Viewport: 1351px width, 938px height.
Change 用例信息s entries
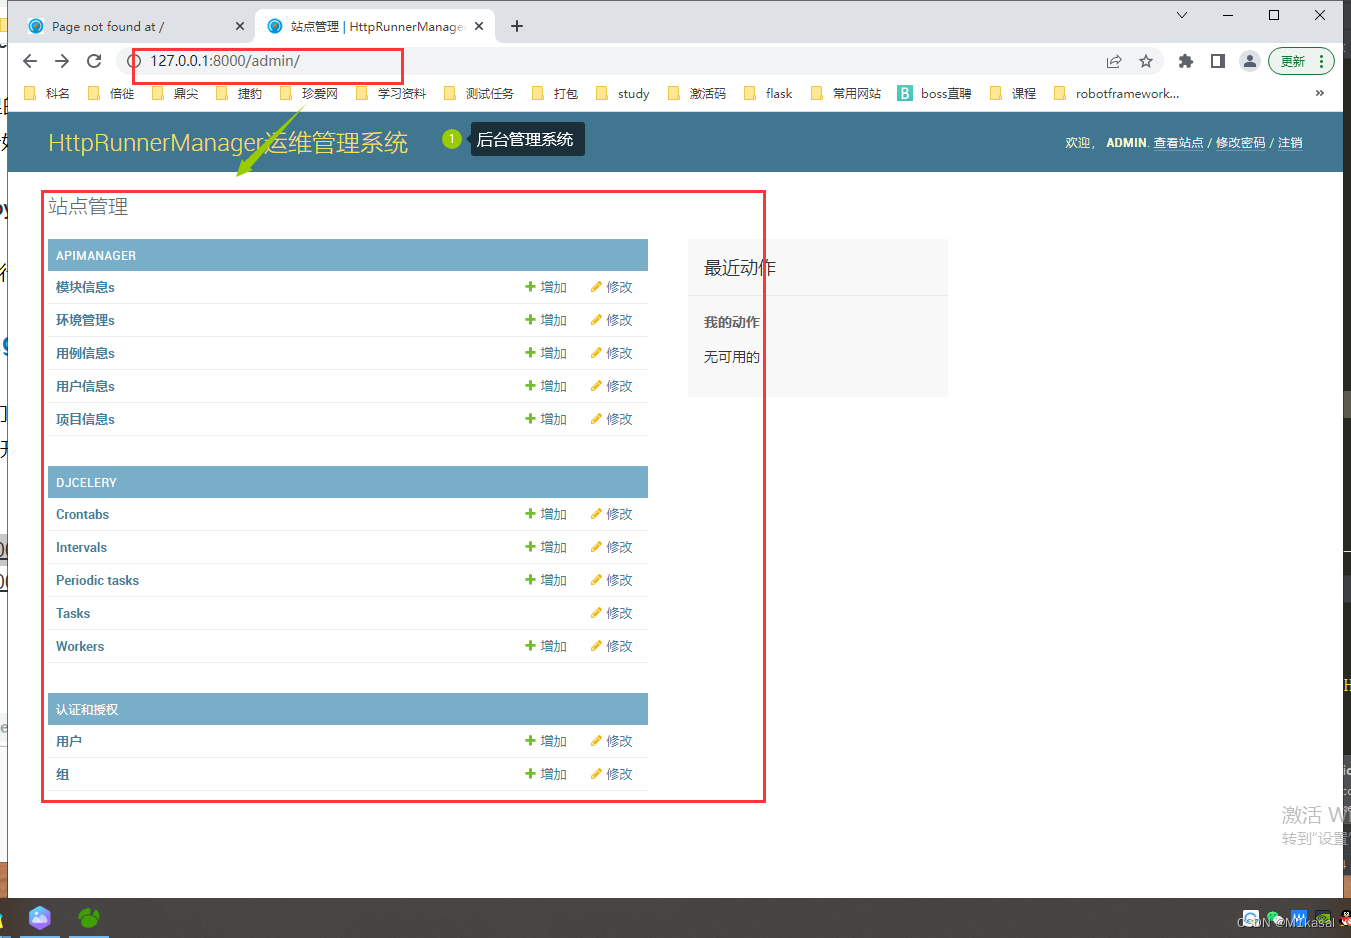pyautogui.click(x=611, y=353)
